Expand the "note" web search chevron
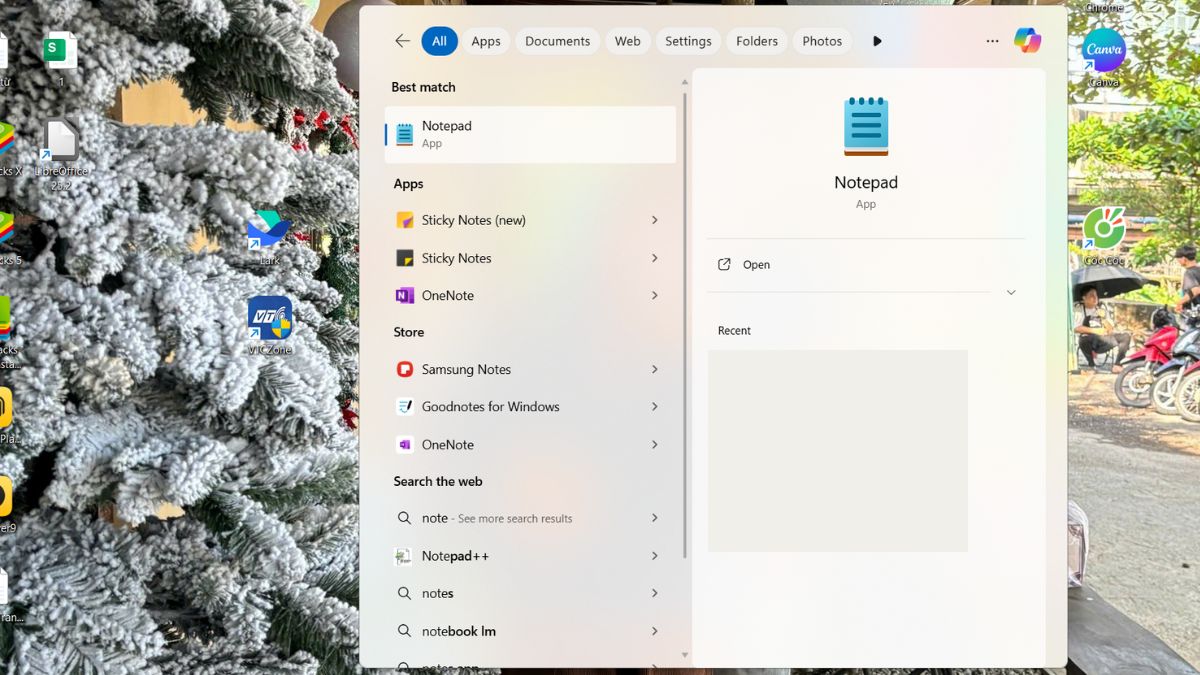Viewport: 1200px width, 675px height. (x=655, y=518)
